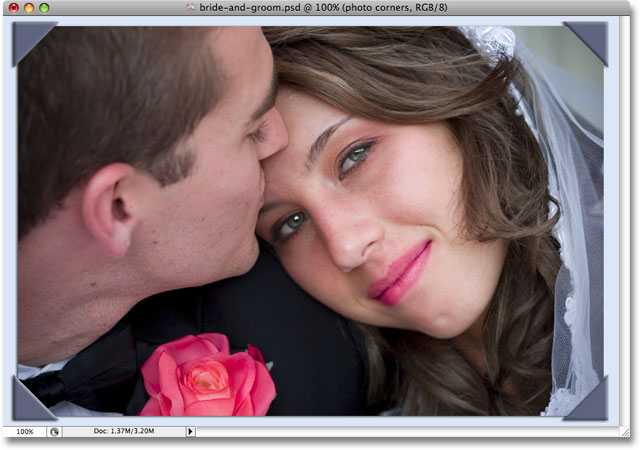The width and height of the screenshot is (640, 450).
Task: Open the status bar info arrow menu
Action: pos(190,431)
